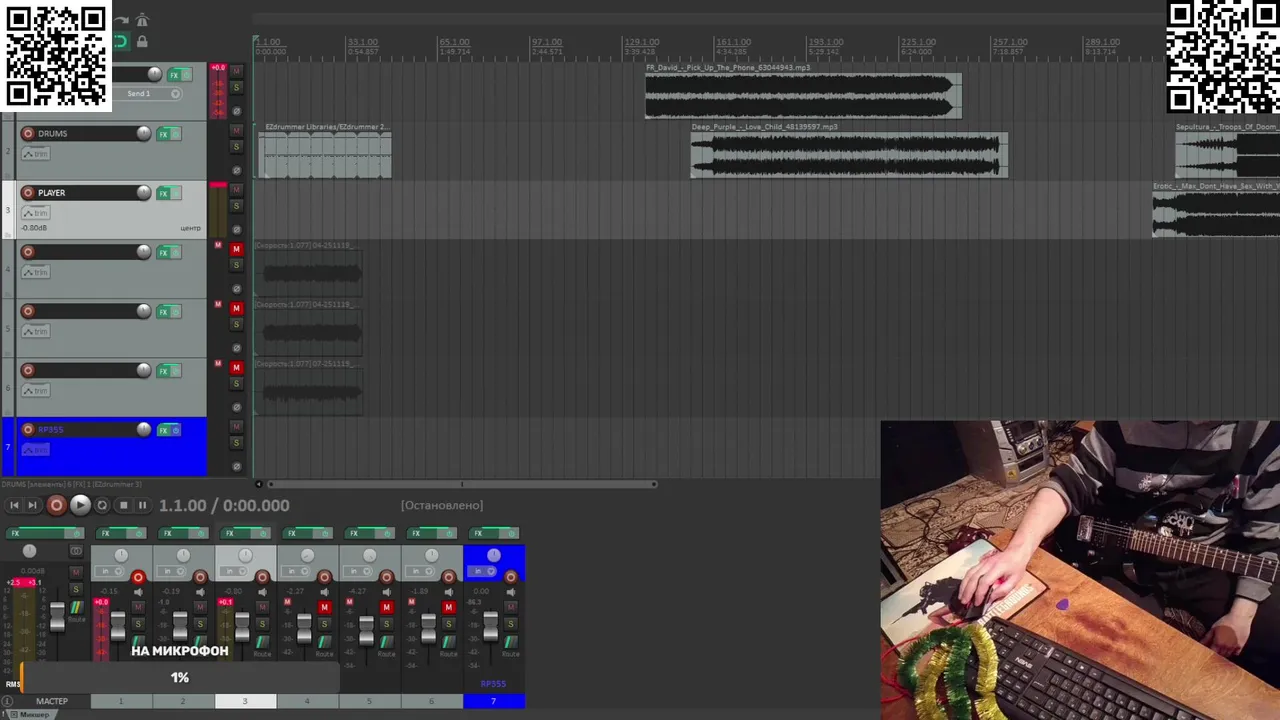Jump to project end in transport
Screen dimensions: 1280x720
coord(32,506)
